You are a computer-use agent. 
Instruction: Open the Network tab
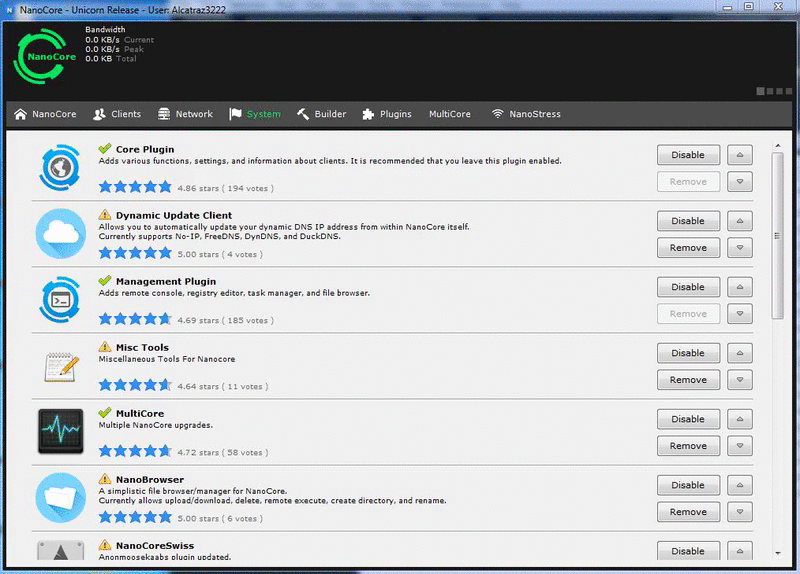coord(185,114)
